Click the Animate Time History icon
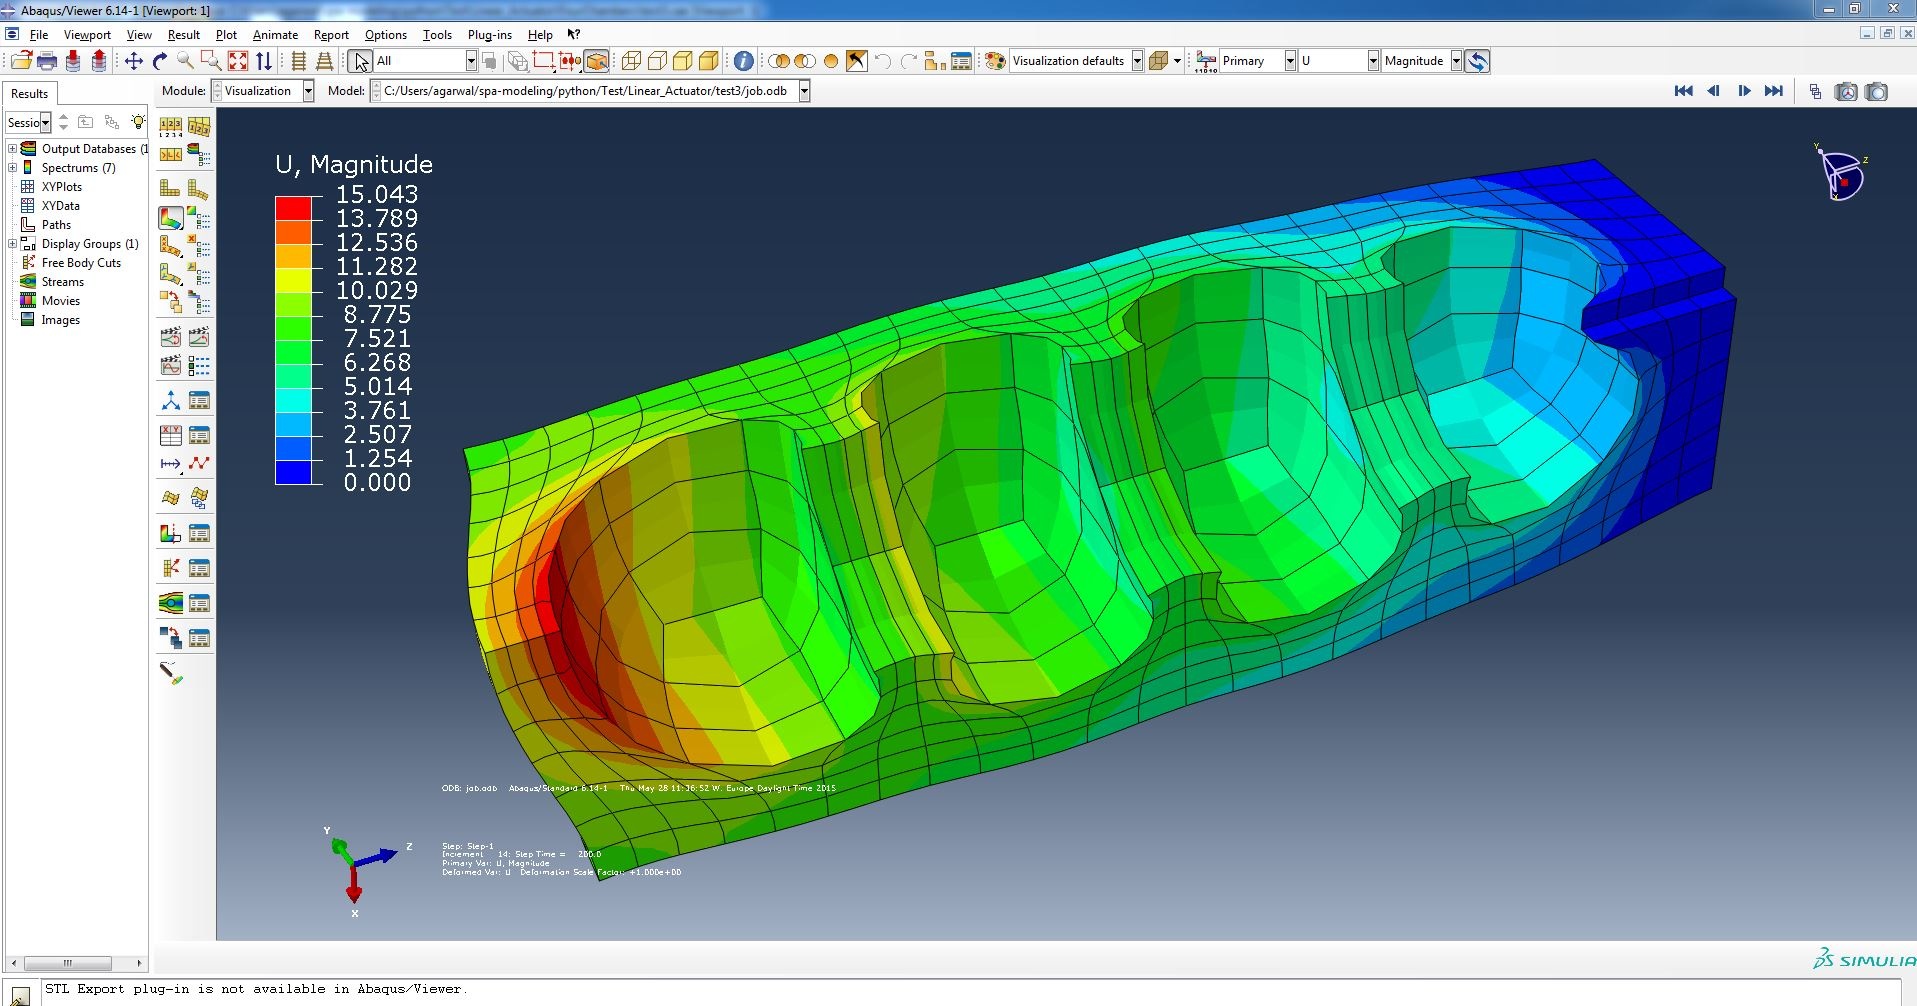The width and height of the screenshot is (1917, 1006). tap(199, 337)
